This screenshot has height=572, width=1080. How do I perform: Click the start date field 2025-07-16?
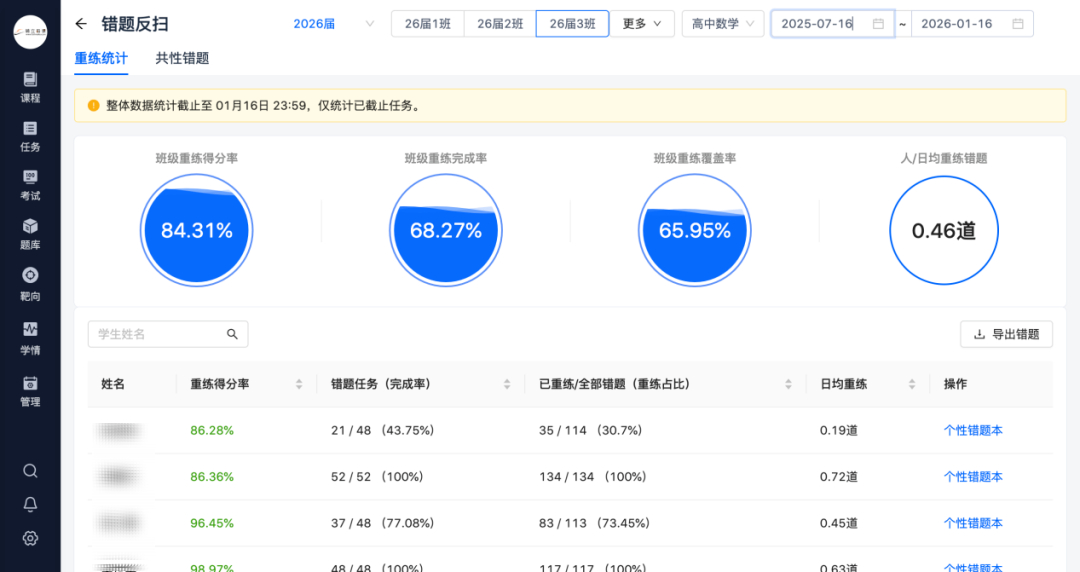pyautogui.click(x=832, y=23)
